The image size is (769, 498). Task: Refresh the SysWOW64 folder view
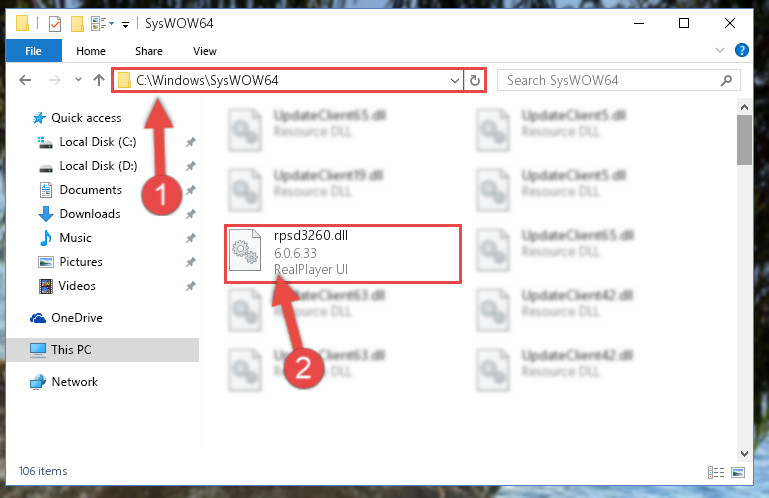(475, 80)
